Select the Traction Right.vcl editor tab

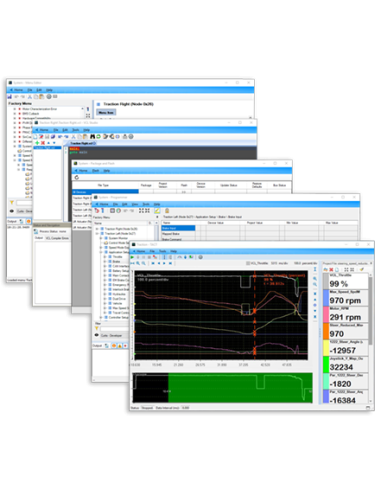[x=83, y=143]
